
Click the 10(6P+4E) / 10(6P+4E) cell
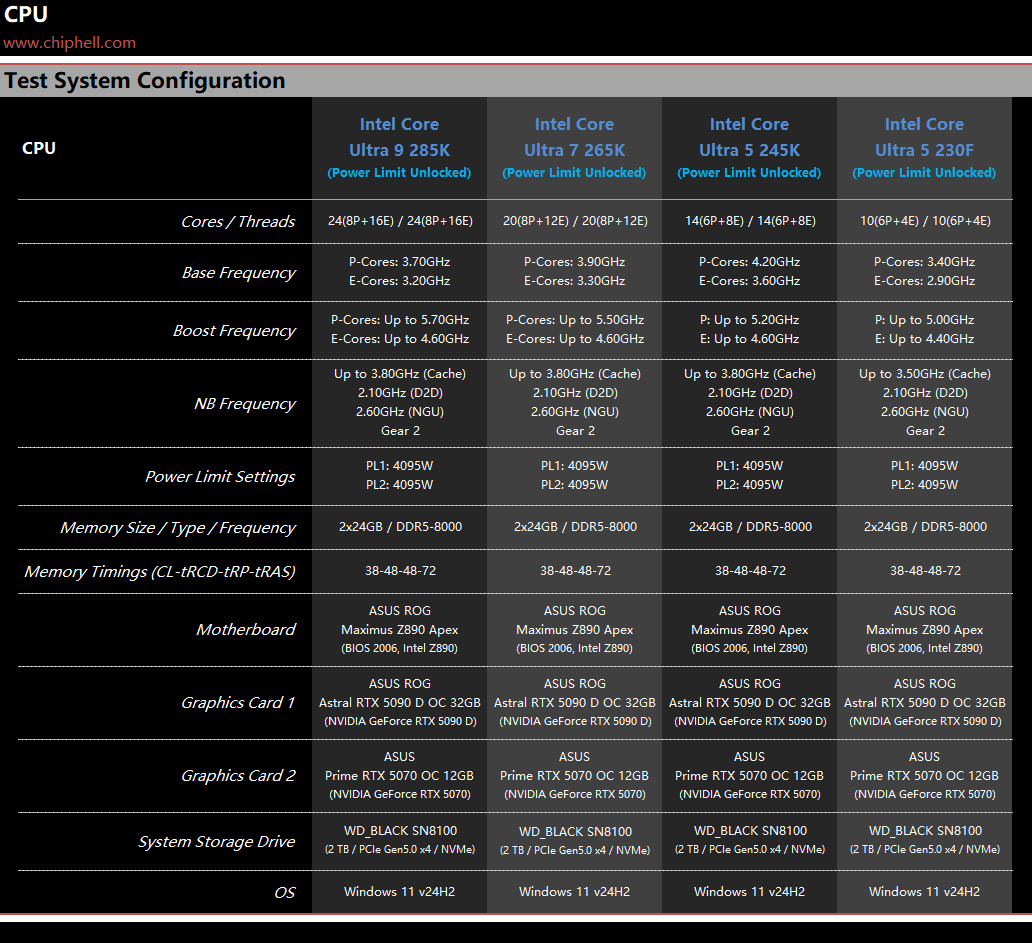click(x=925, y=221)
